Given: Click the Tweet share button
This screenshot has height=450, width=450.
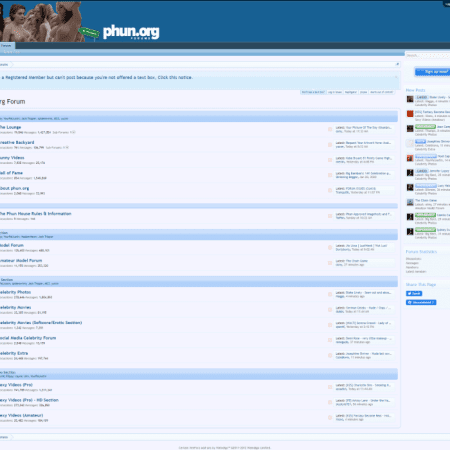Looking at the screenshot, I should tap(414, 293).
